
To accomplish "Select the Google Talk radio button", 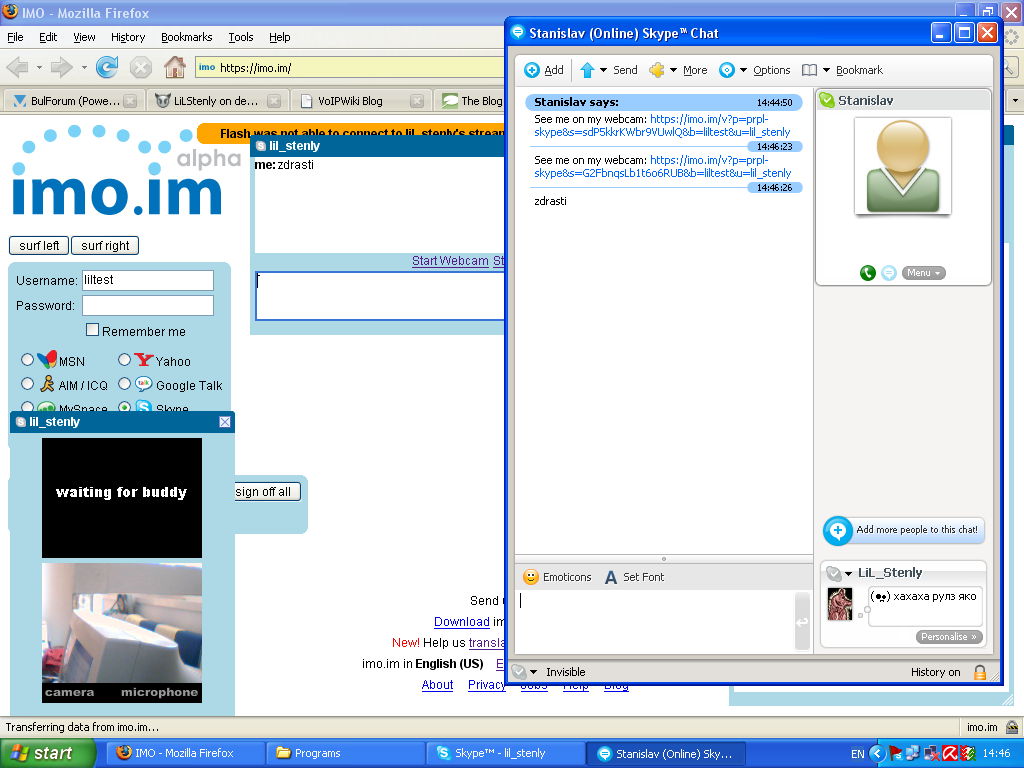I will (124, 384).
